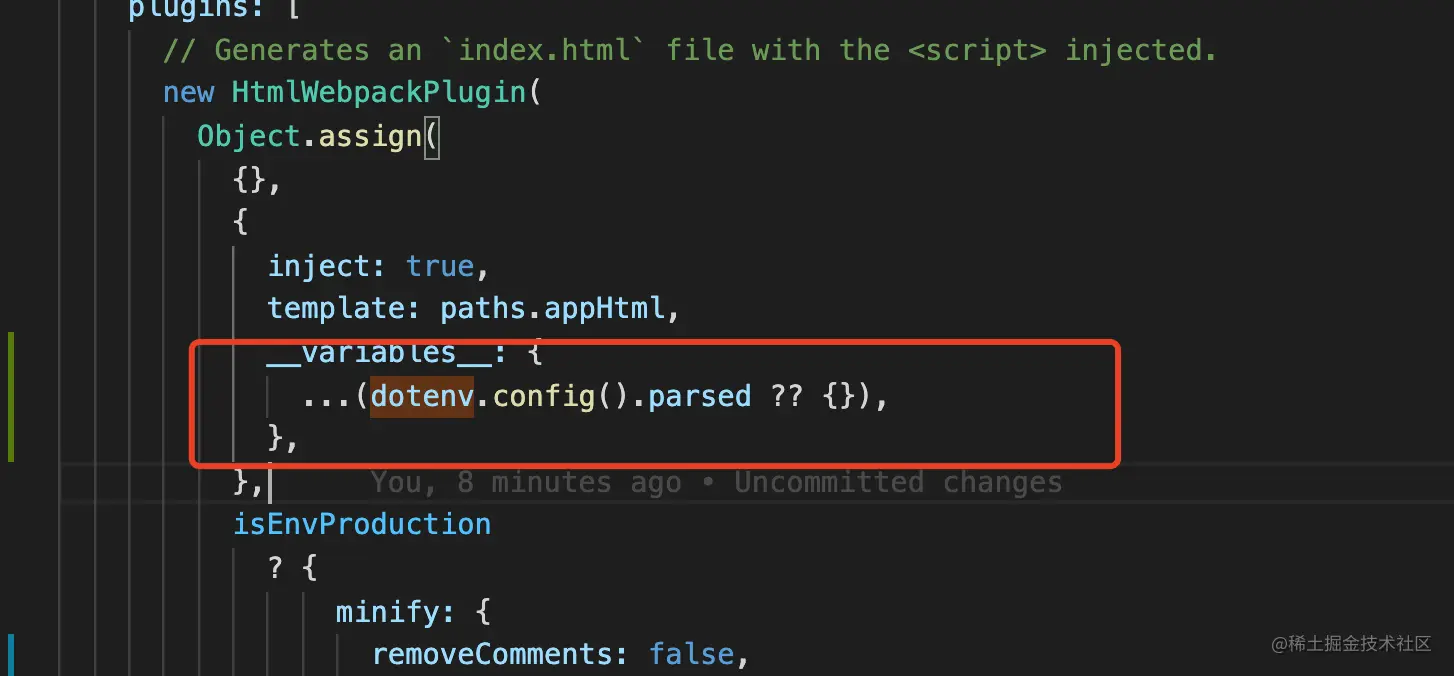
Task: Click the 'inject' property key
Action: (319, 266)
